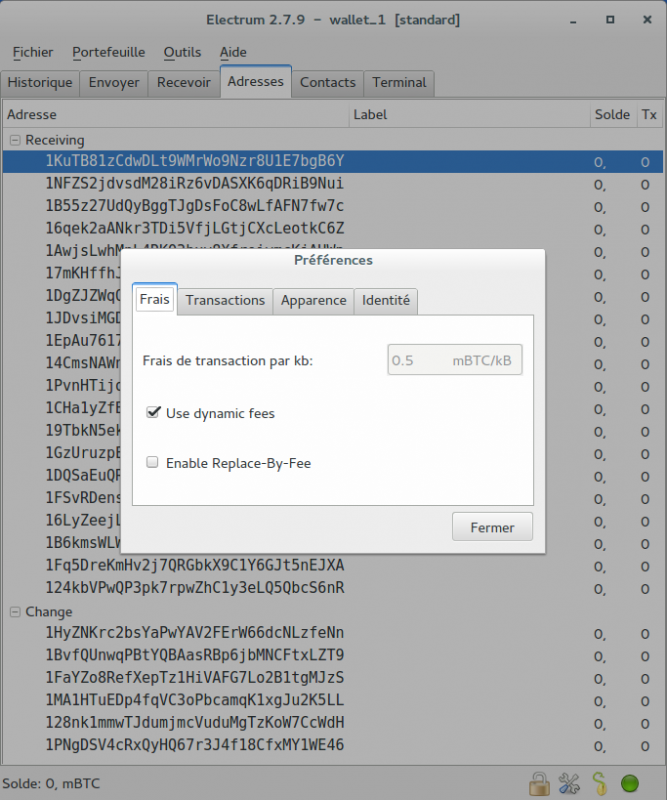Select address 1KuTB81zCdwDLt9WMrWo9Nzr8U1E7bgB6Y
Image resolution: width=667 pixels, height=800 pixels.
pos(333,161)
